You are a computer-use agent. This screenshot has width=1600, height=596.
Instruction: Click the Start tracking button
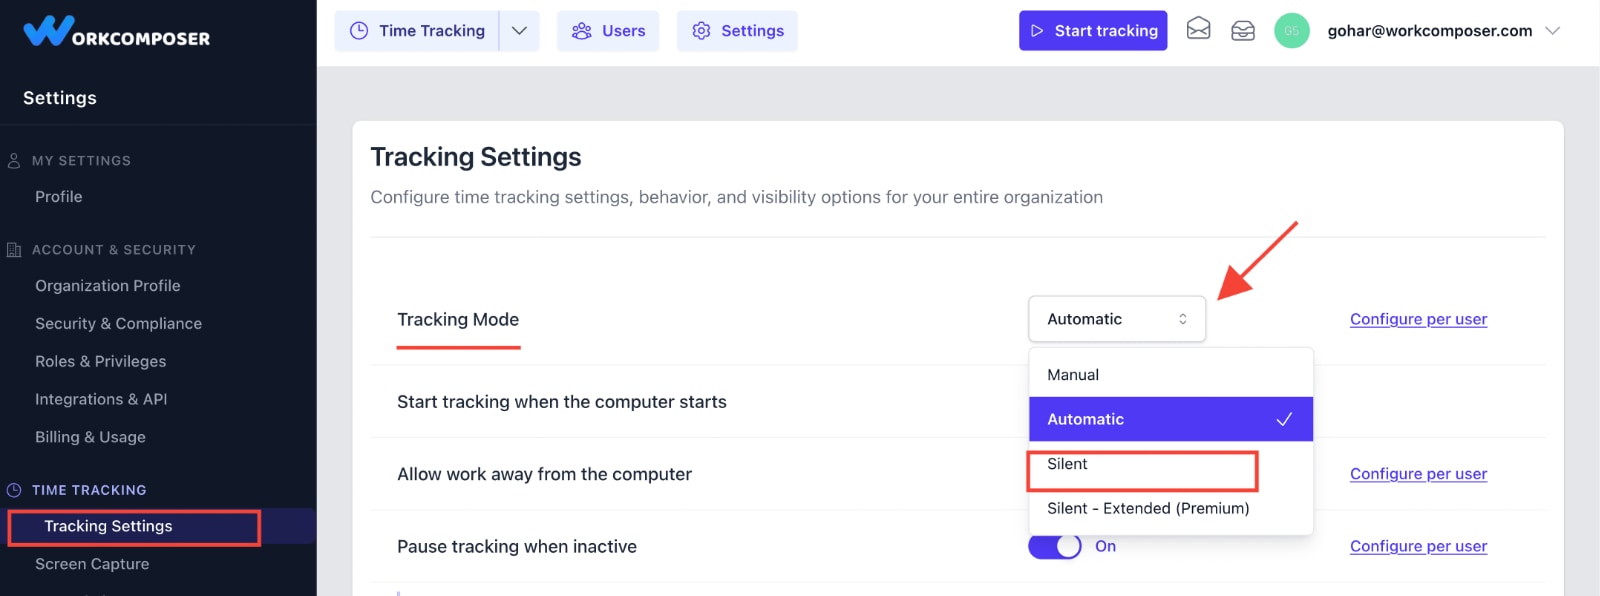(1093, 31)
